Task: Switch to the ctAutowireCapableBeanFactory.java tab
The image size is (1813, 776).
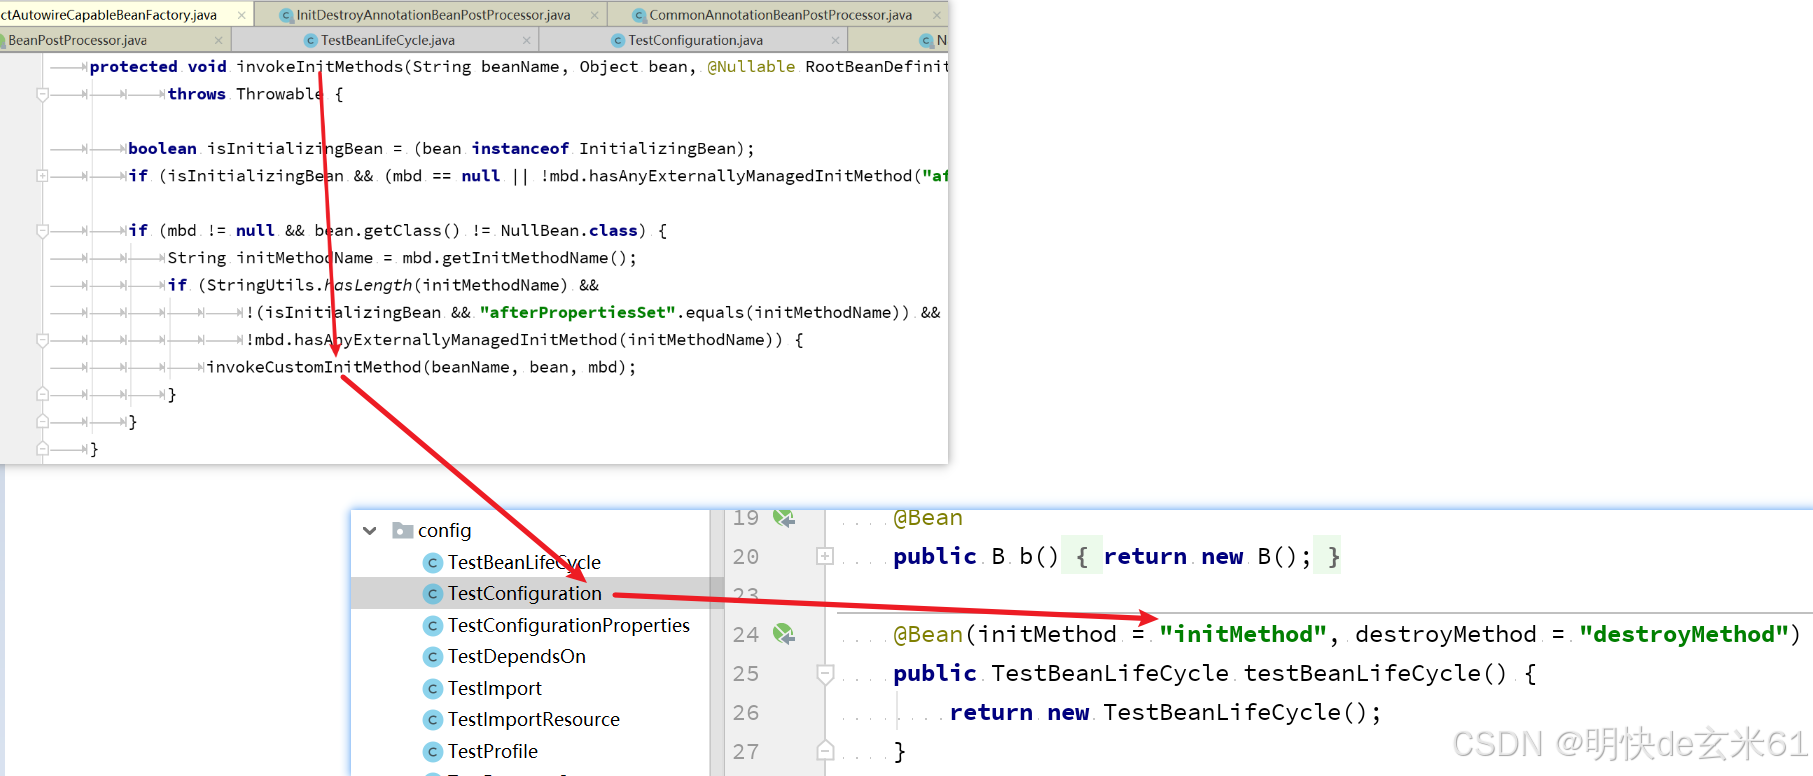Action: 109,15
